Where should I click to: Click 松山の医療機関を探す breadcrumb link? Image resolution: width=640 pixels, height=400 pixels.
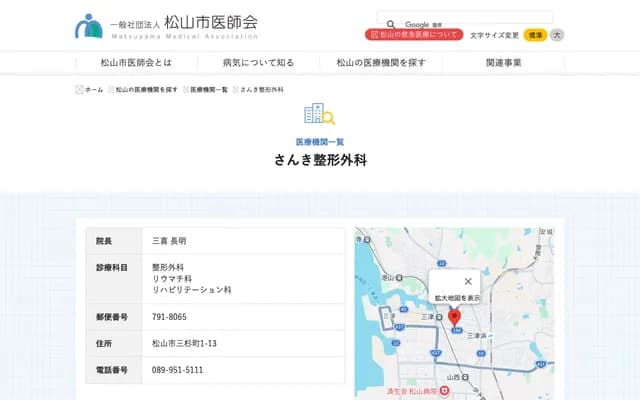coord(146,89)
